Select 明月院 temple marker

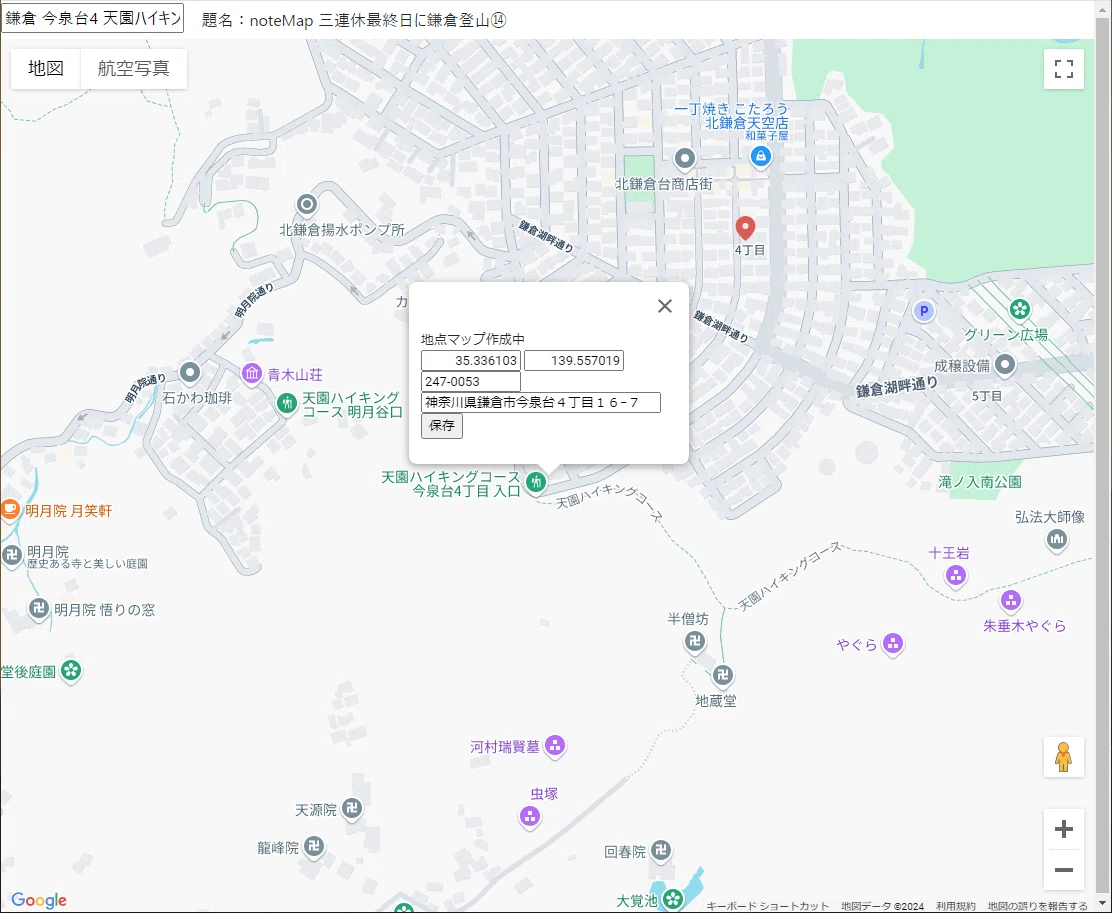11,555
